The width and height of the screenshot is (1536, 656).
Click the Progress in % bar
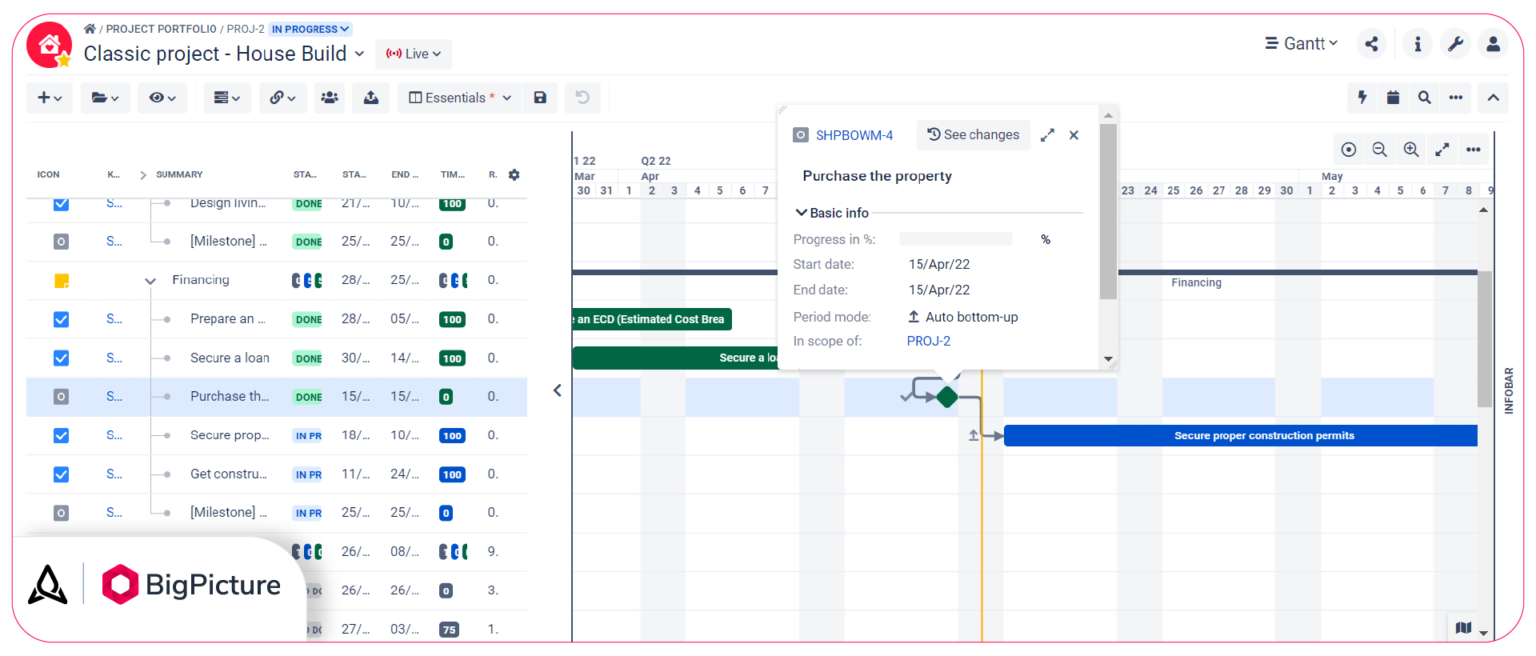click(955, 238)
